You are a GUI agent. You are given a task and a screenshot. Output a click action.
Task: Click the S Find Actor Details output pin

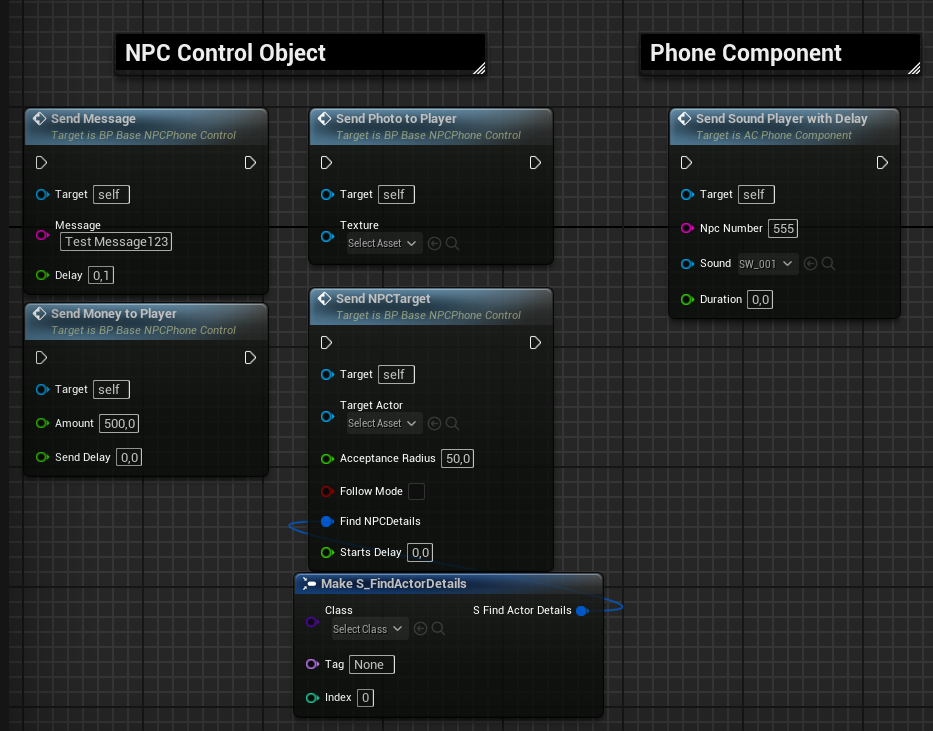click(582, 610)
